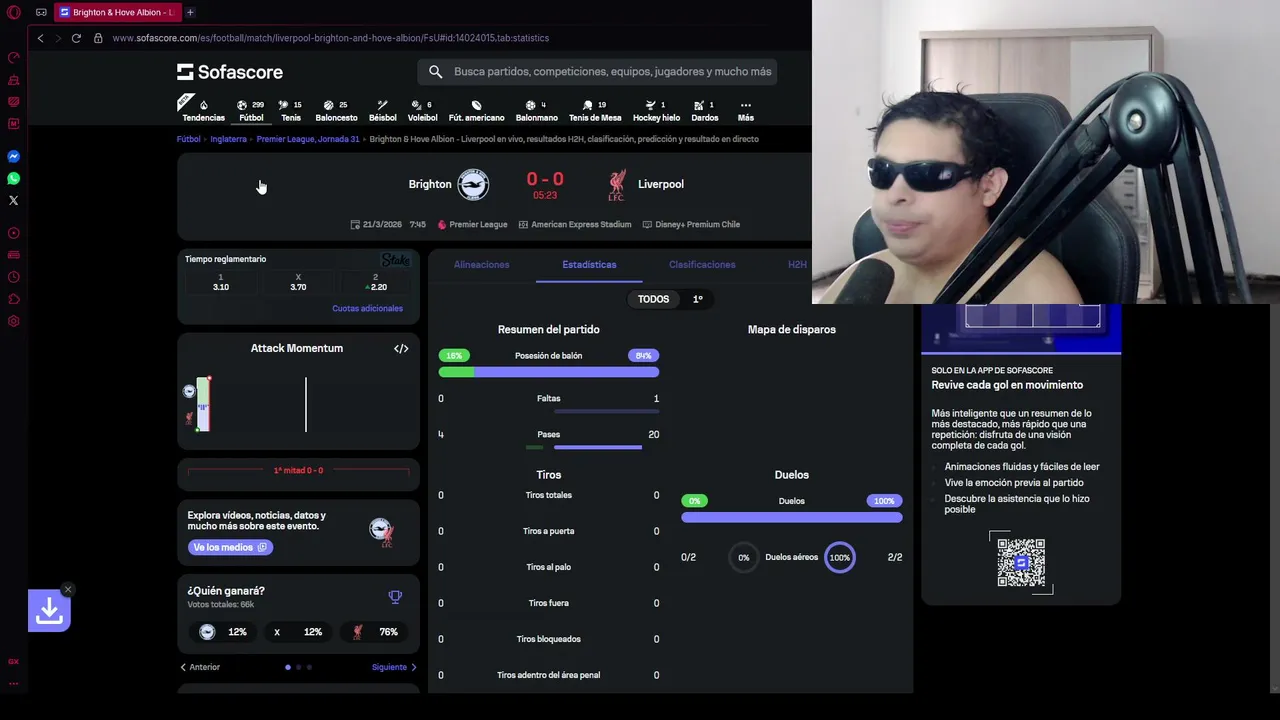The image size is (1280, 720).
Task: Click the Premier League competition link
Action: pos(472,224)
